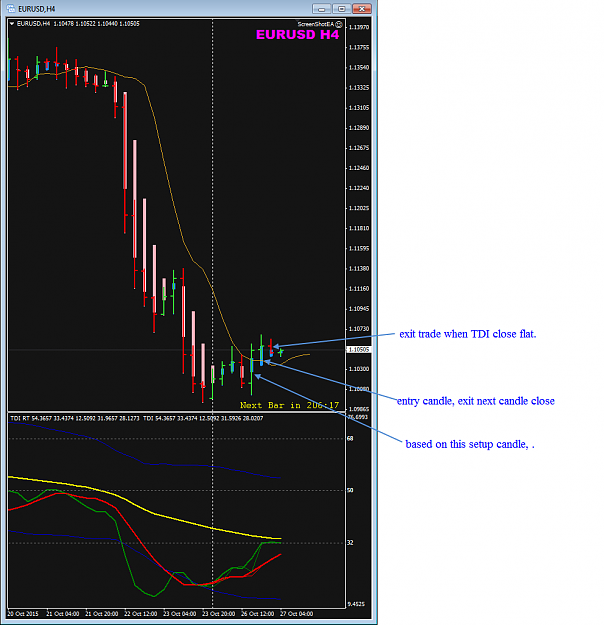Click 'based on this setup candle' note
The image size is (604, 625).
click(470, 444)
